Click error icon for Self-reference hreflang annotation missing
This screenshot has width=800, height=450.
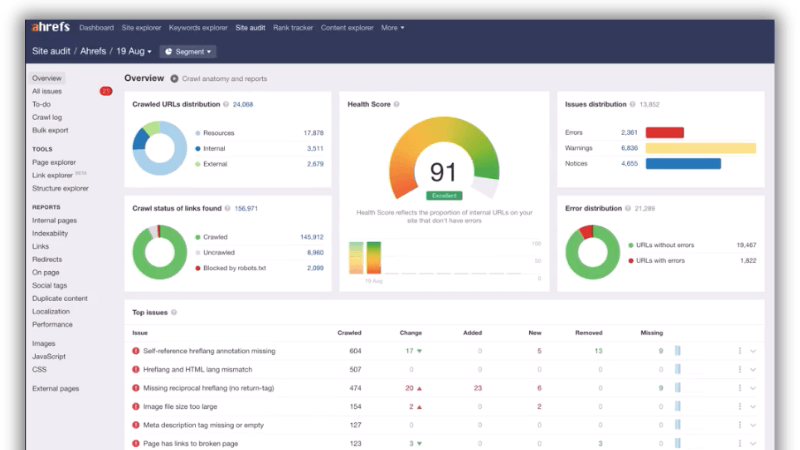(x=136, y=351)
